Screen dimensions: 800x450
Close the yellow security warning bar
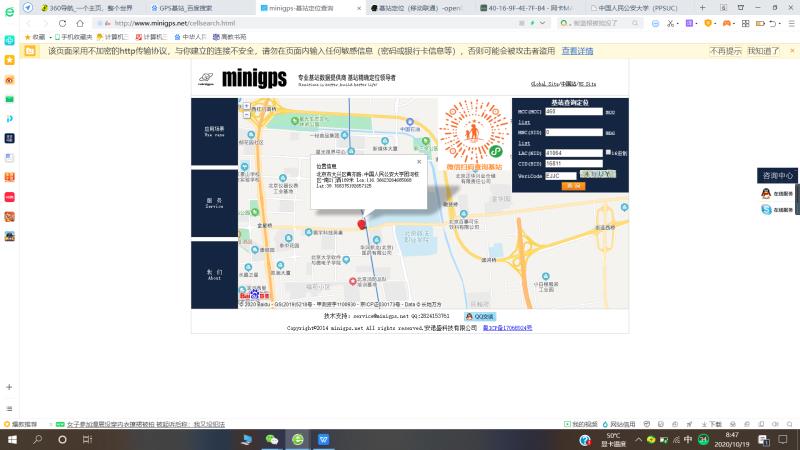(x=792, y=51)
